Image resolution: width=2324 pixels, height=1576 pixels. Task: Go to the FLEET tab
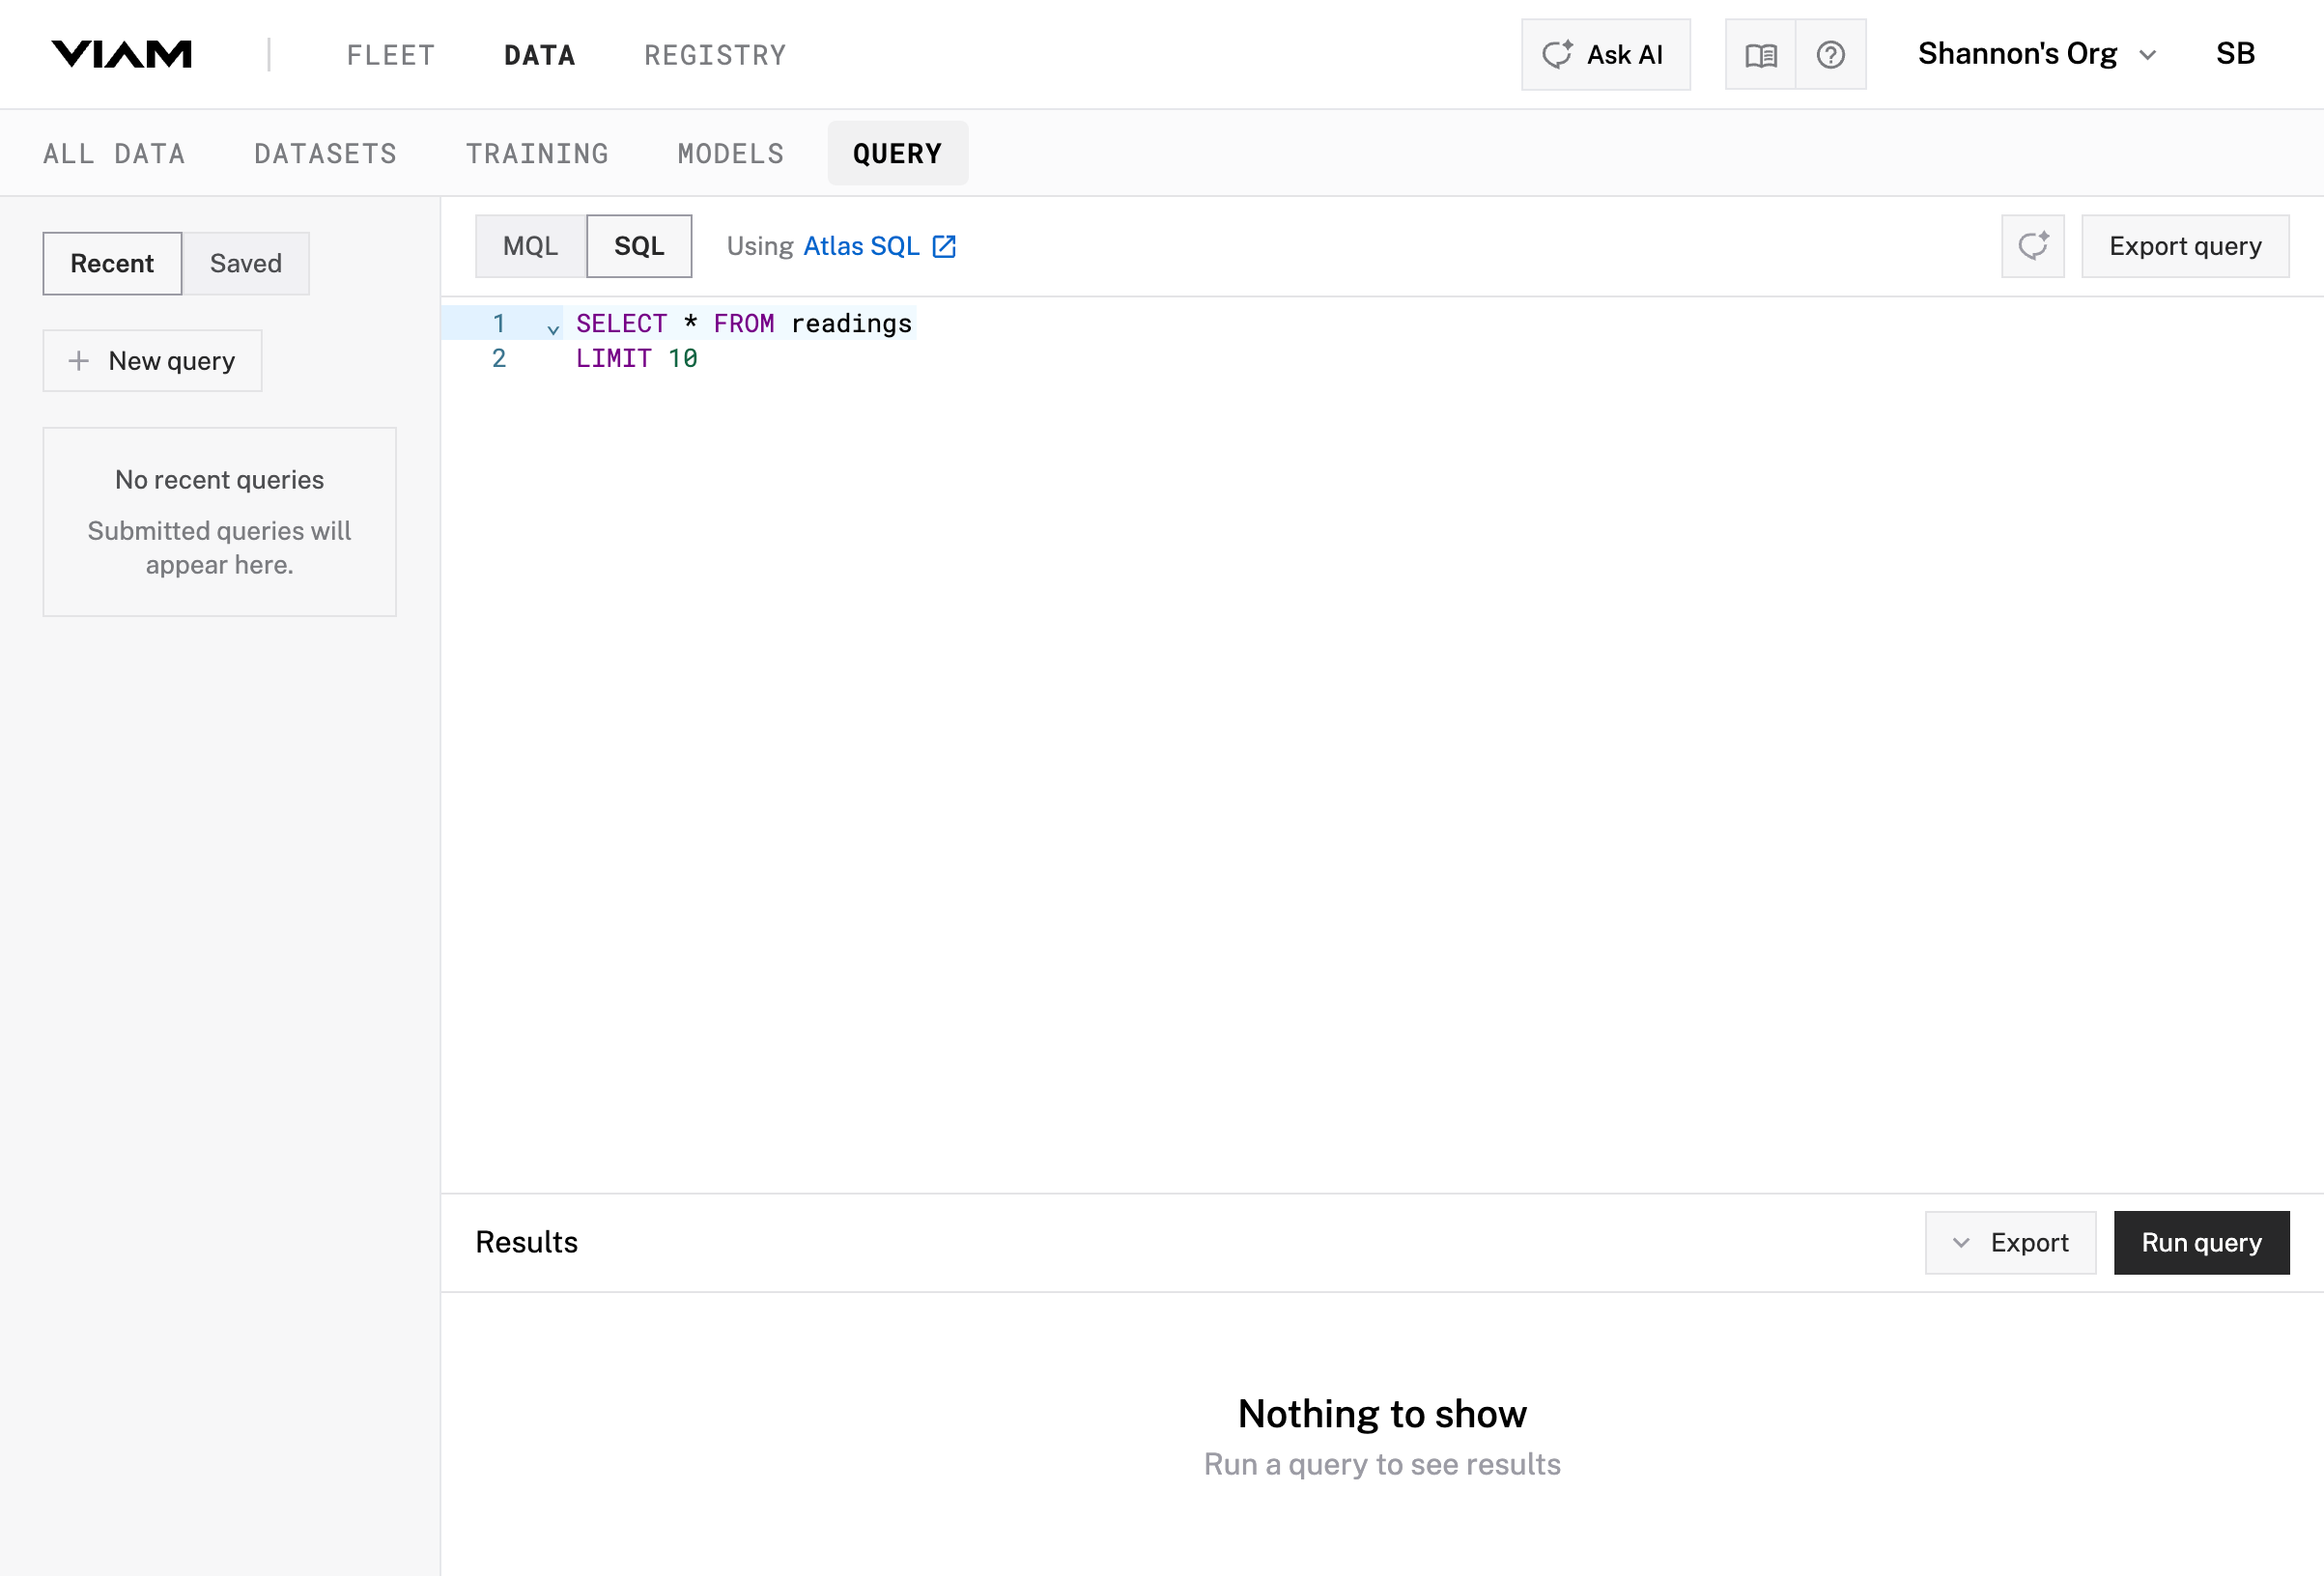[391, 55]
